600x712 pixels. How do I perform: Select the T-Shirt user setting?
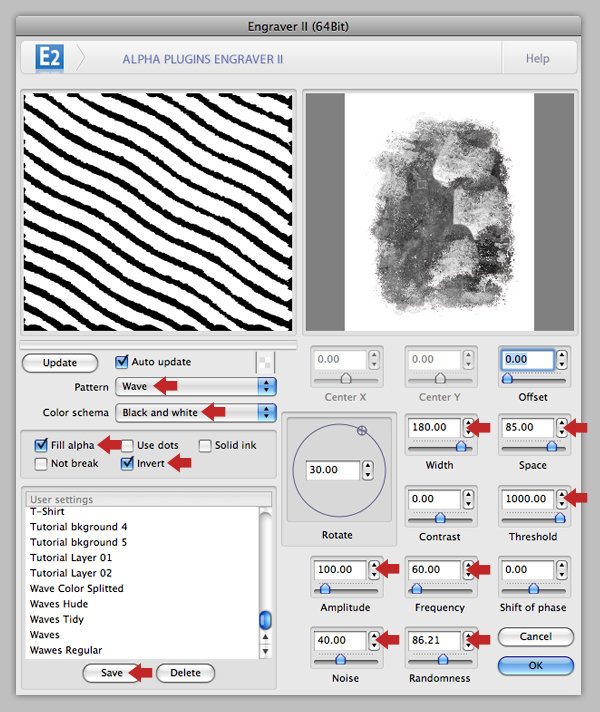(143, 512)
